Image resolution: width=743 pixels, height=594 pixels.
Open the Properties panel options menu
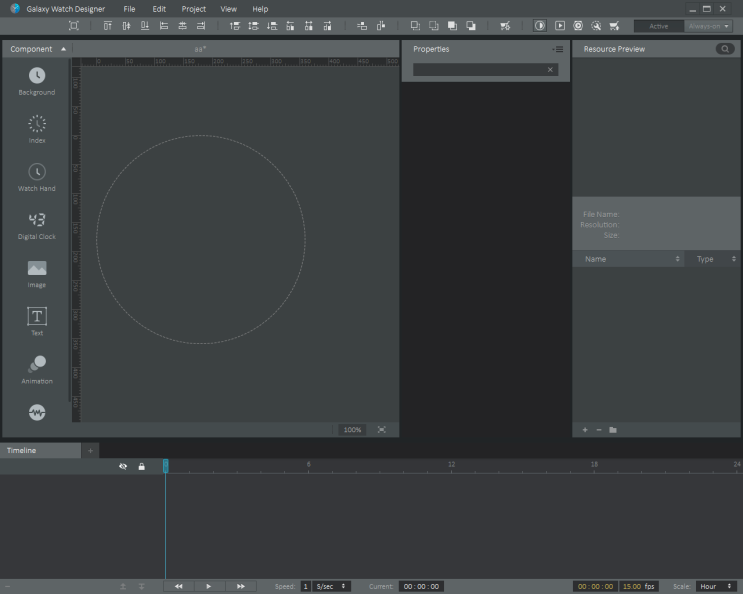558,49
